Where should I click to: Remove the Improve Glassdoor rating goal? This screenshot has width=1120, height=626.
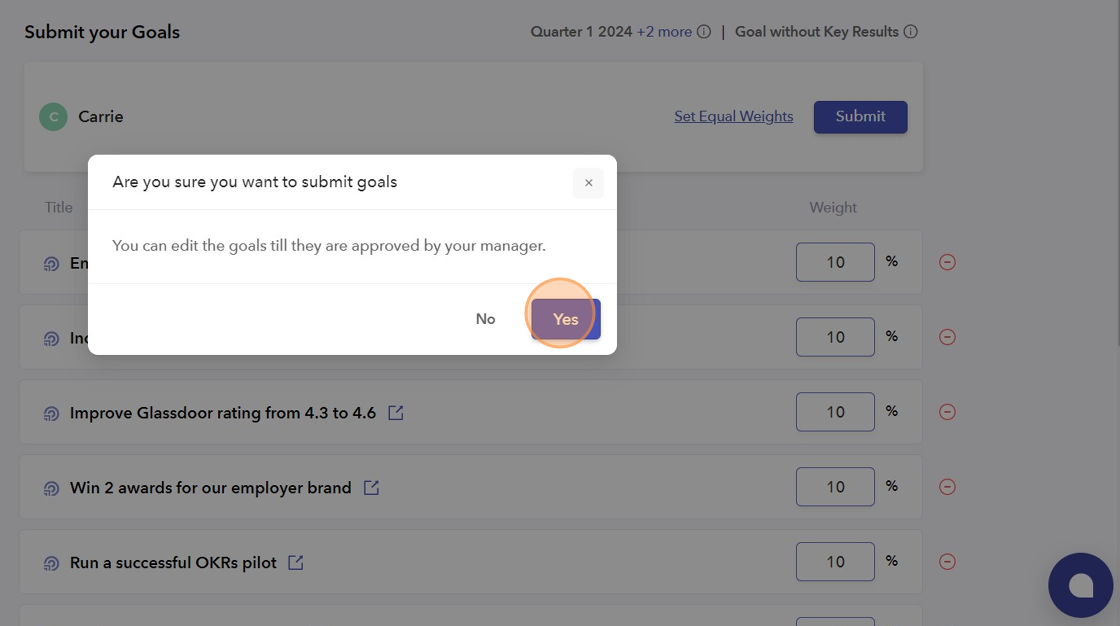(x=947, y=412)
